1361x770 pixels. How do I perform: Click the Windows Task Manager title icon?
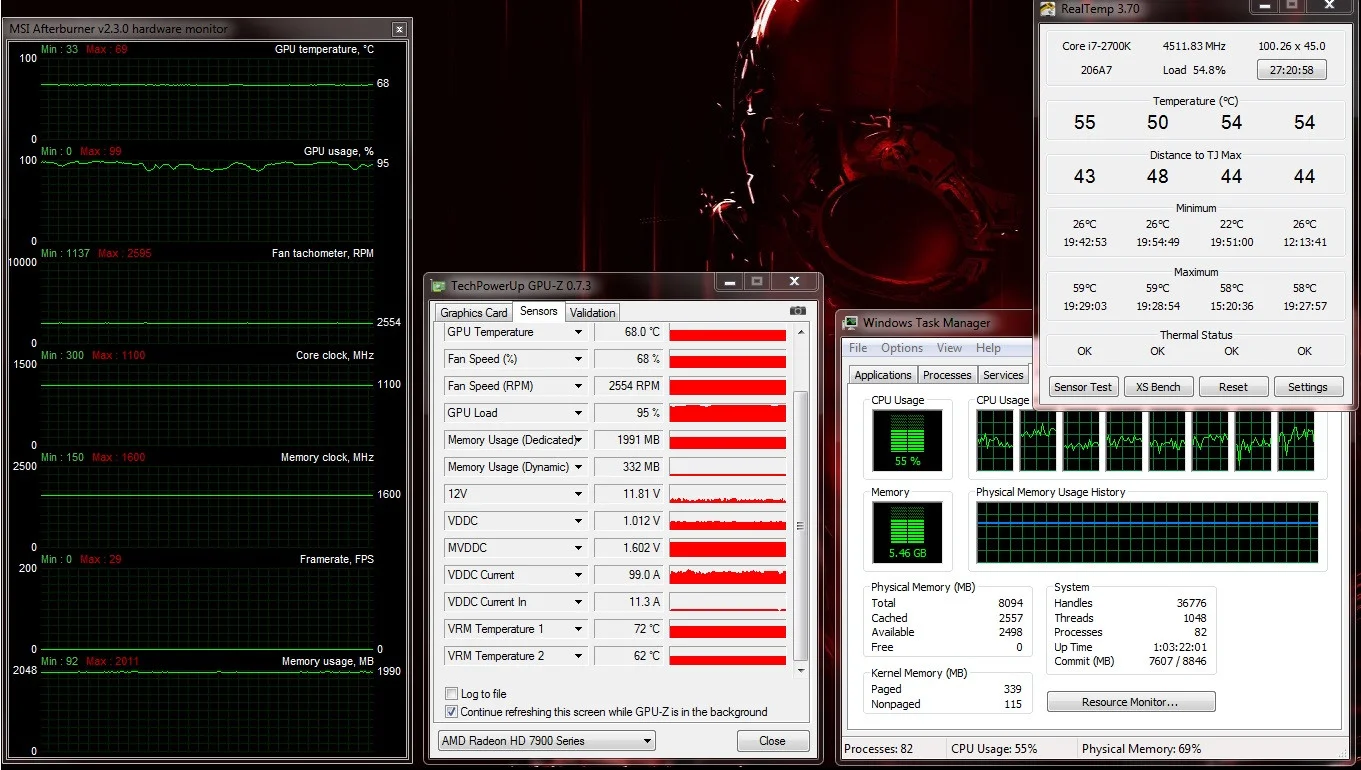click(x=851, y=323)
